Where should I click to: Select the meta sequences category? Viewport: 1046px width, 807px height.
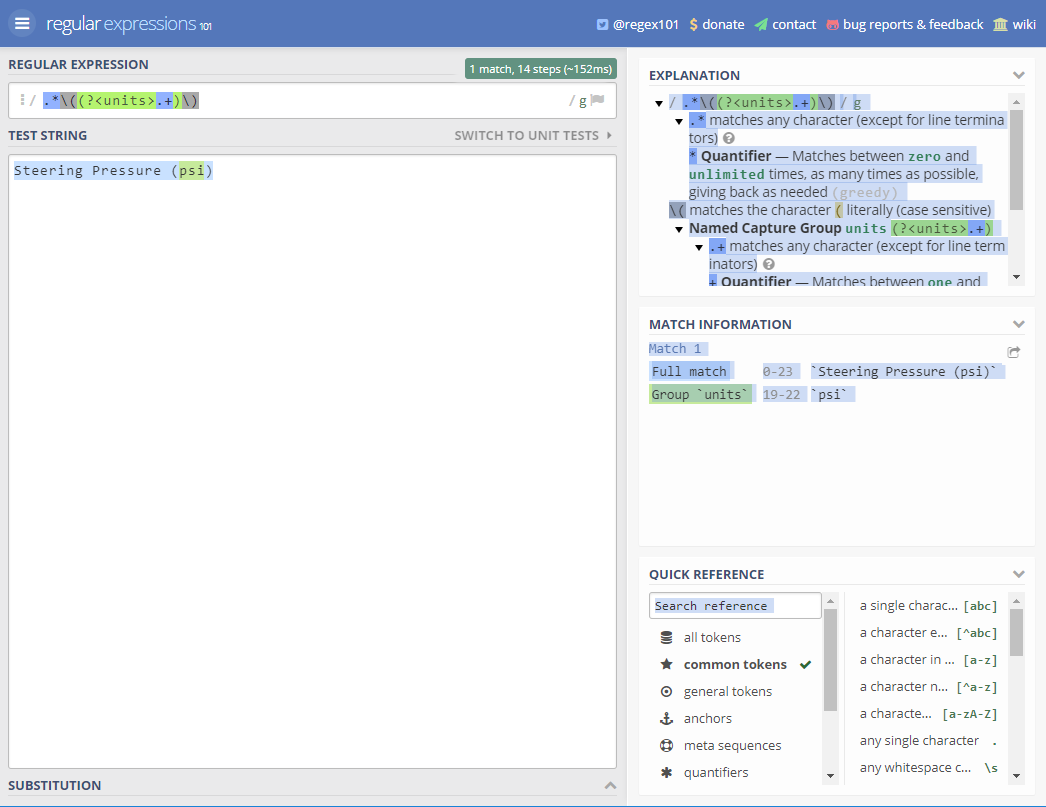pyautogui.click(x=732, y=746)
